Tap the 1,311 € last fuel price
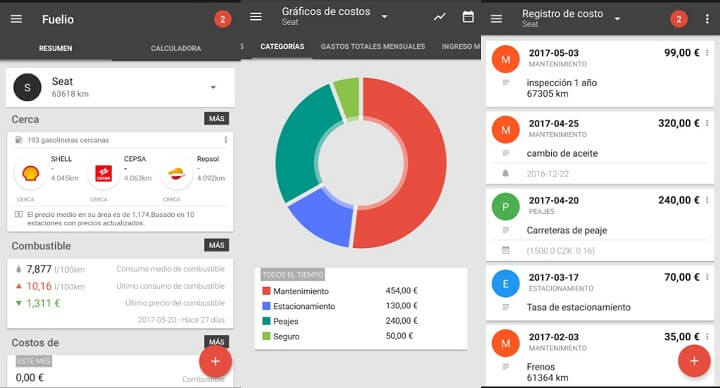Image resolution: width=720 pixels, height=388 pixels. pyautogui.click(x=43, y=303)
